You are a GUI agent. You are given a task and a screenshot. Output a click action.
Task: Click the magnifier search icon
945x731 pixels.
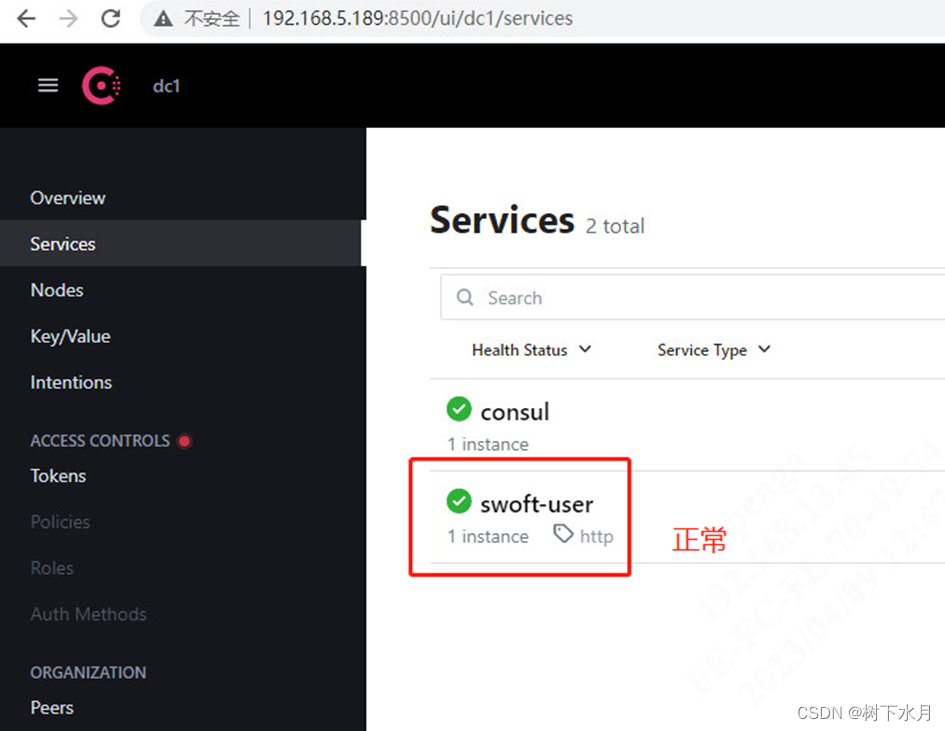coord(465,297)
